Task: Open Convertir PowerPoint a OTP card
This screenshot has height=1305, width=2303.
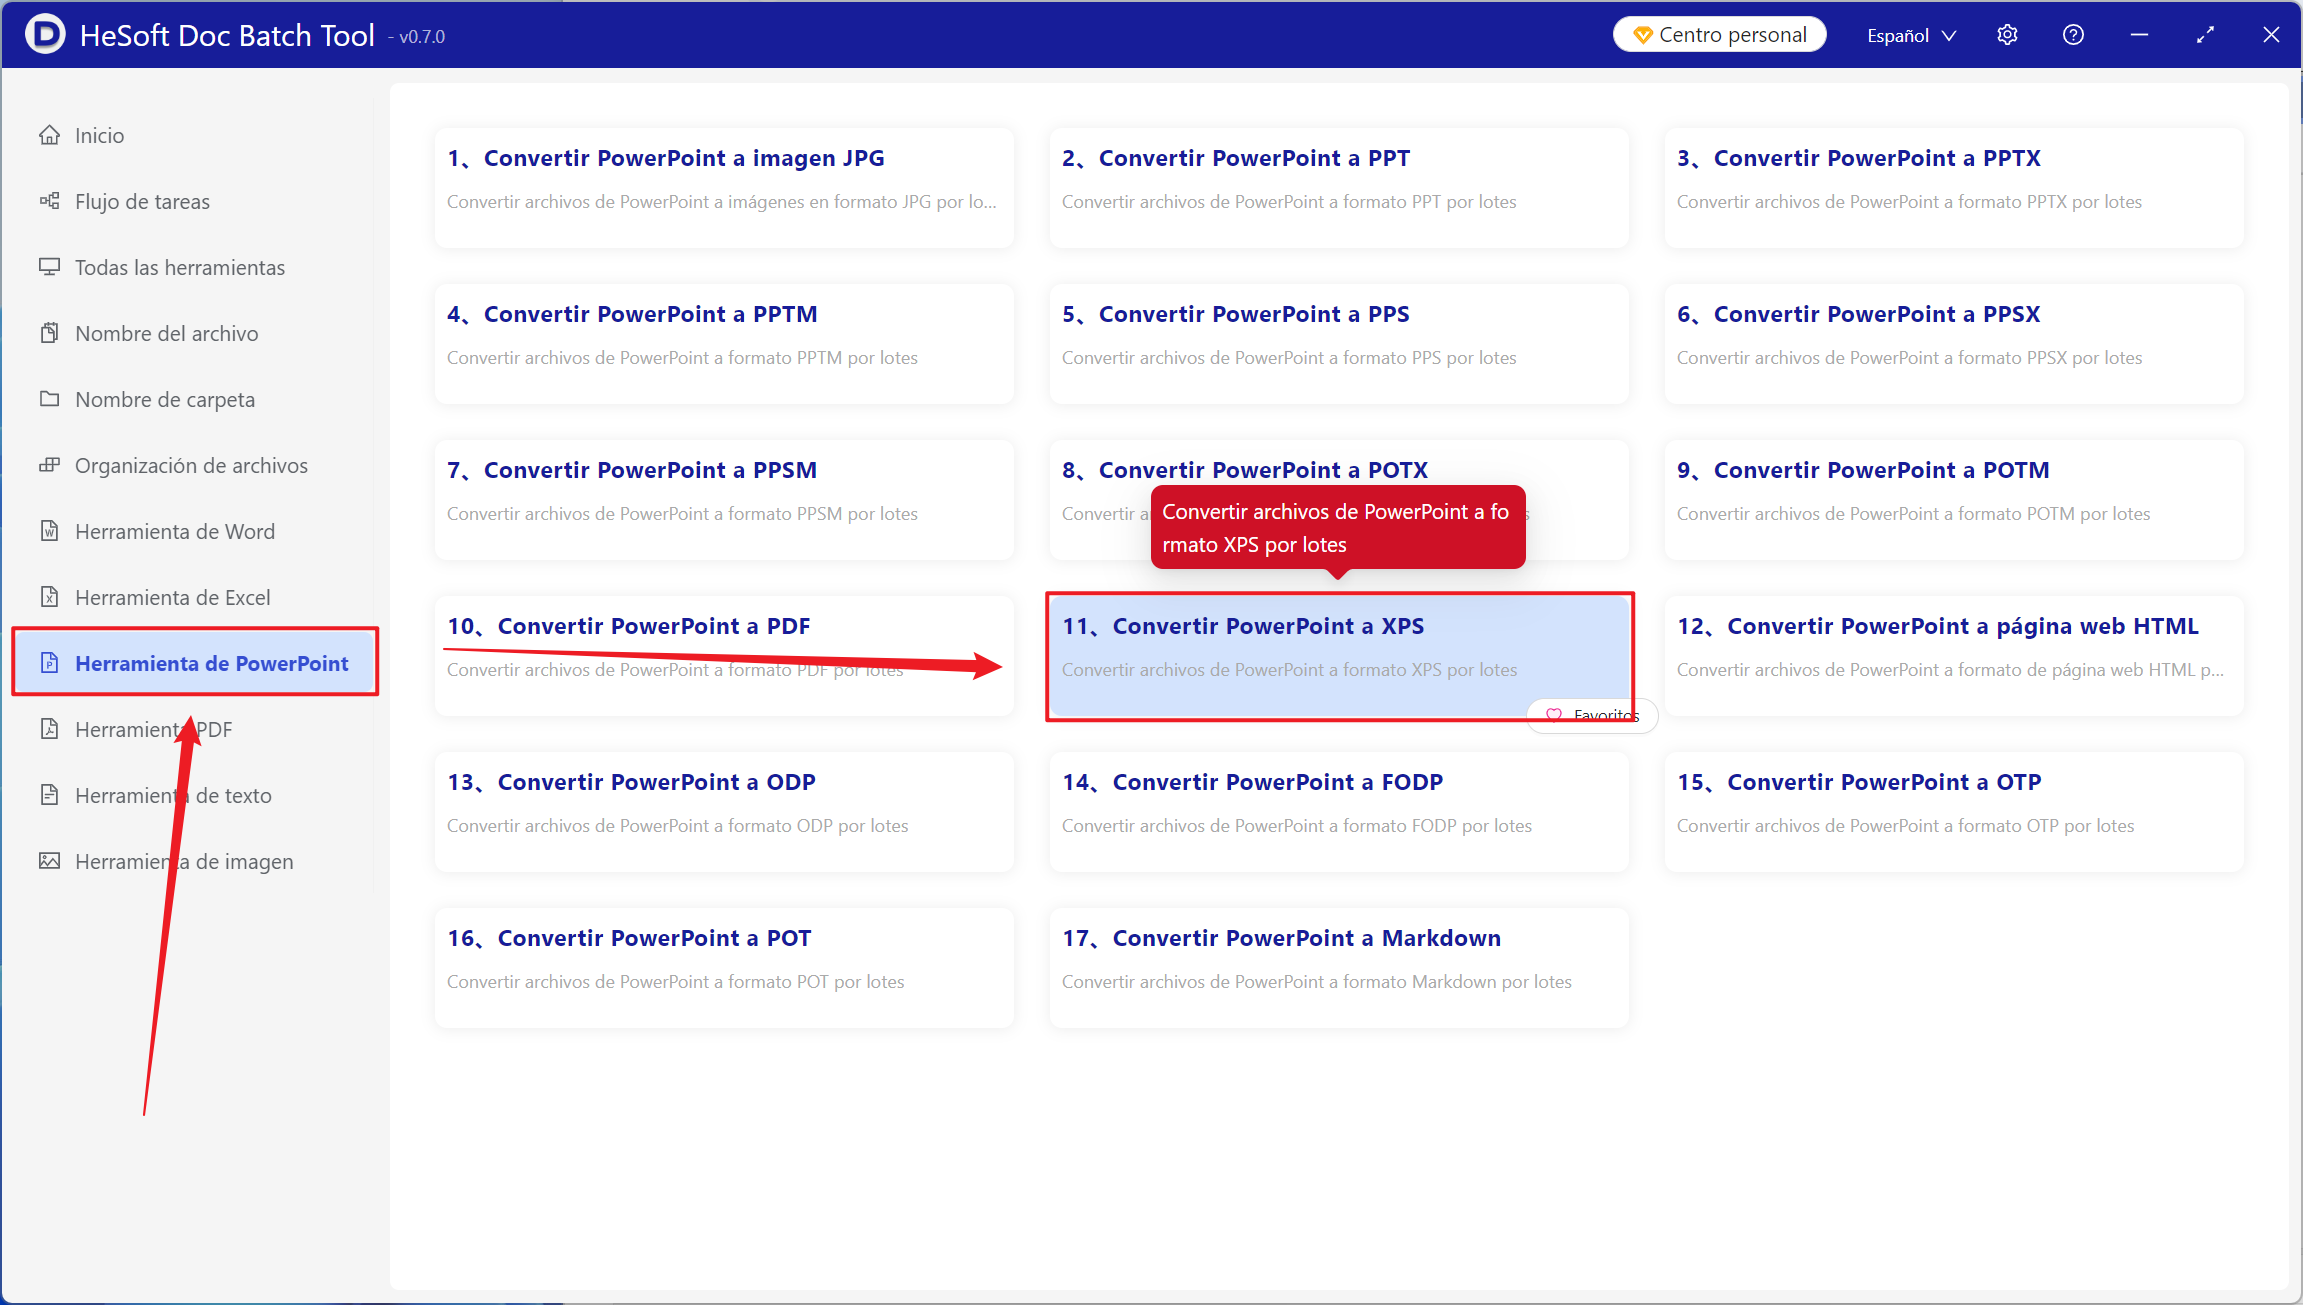Action: click(x=1954, y=811)
